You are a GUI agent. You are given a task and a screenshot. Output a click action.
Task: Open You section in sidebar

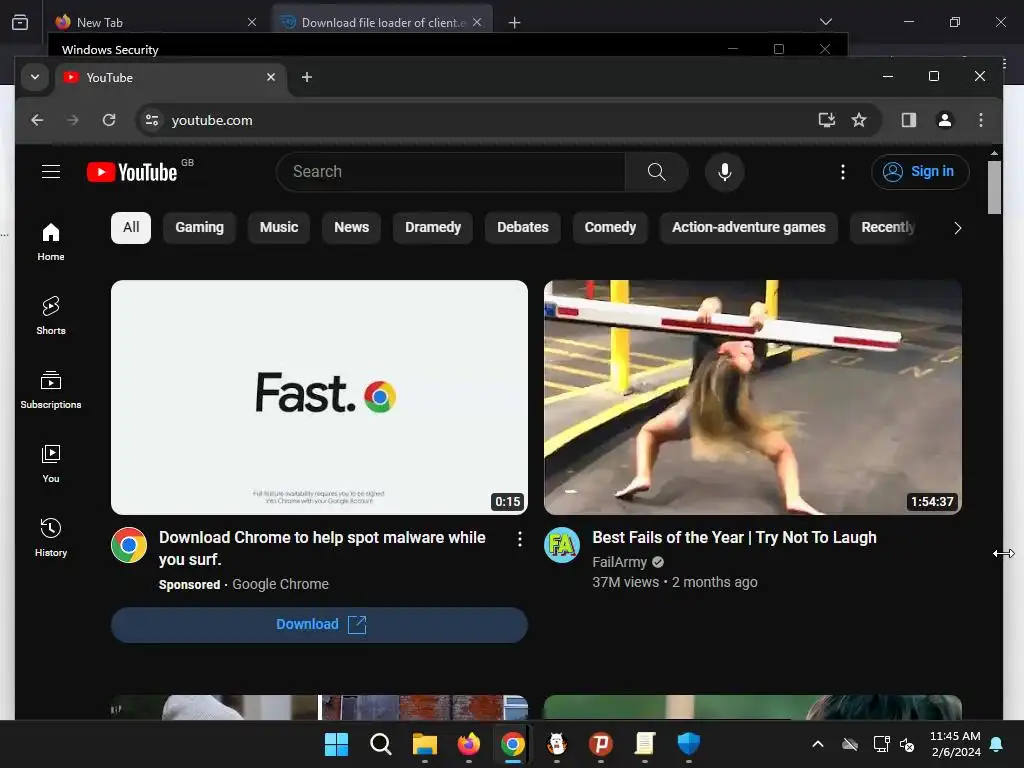[51, 464]
